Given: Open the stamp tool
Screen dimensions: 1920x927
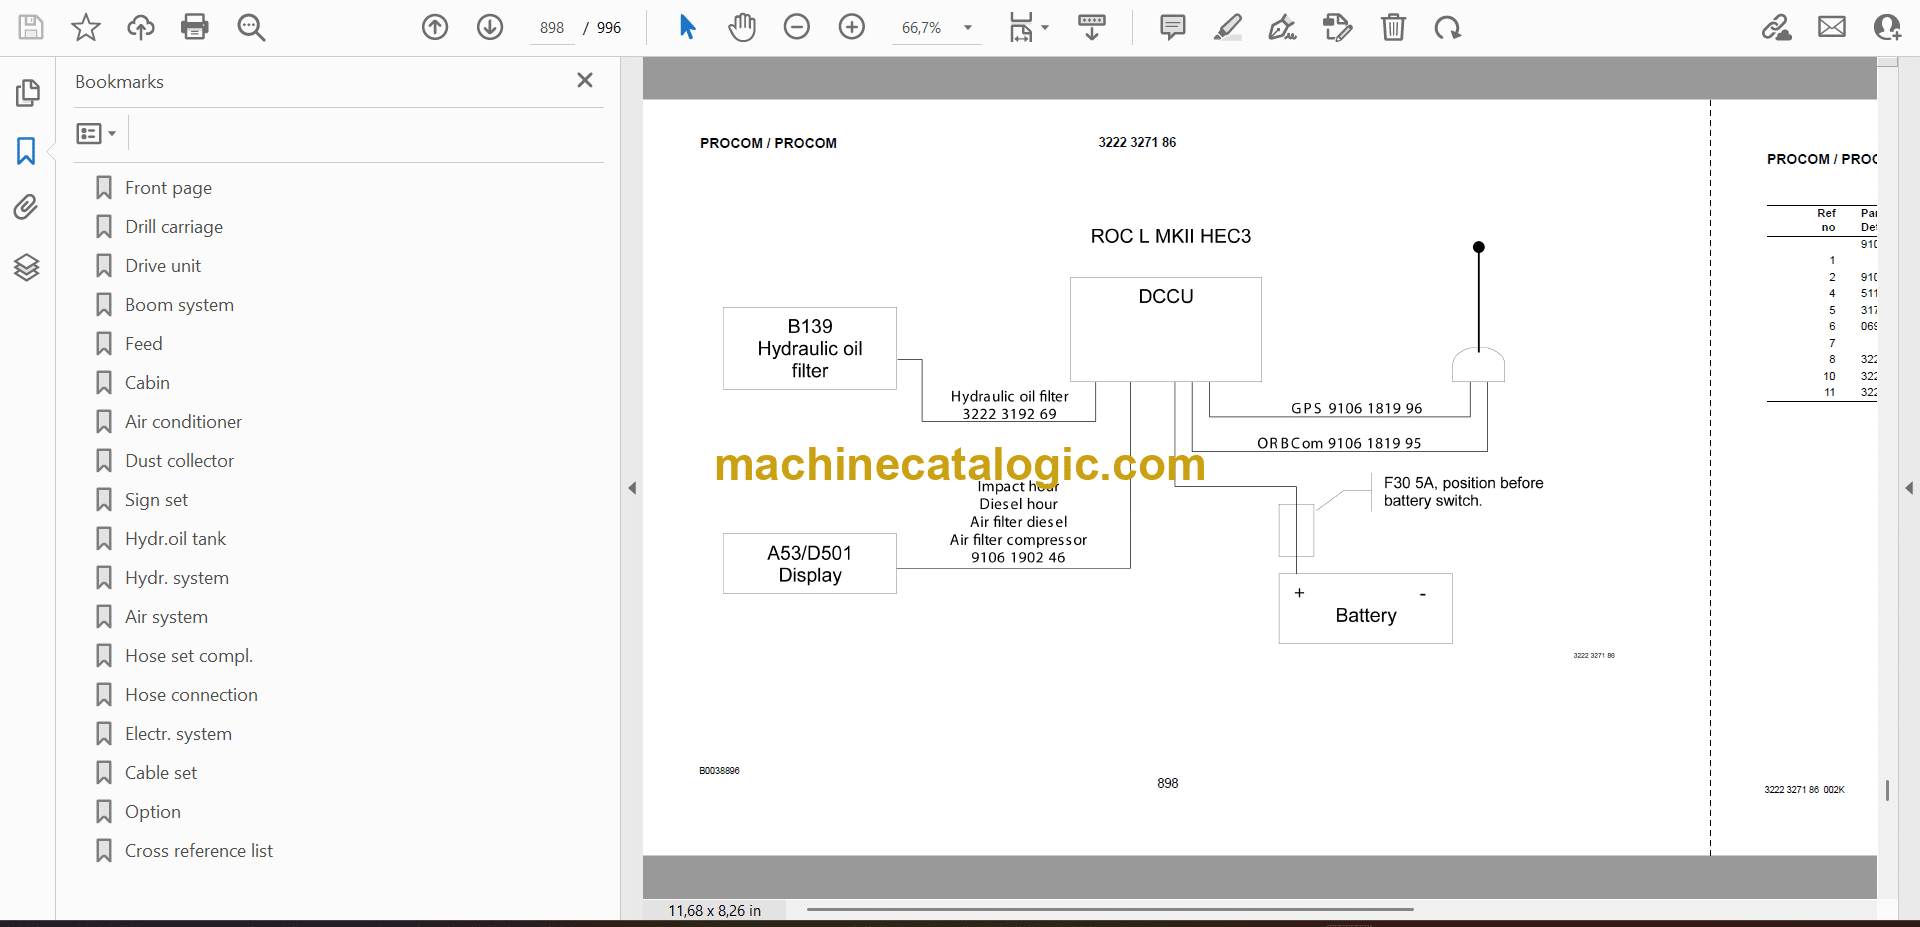Looking at the screenshot, I should tap(1338, 27).
